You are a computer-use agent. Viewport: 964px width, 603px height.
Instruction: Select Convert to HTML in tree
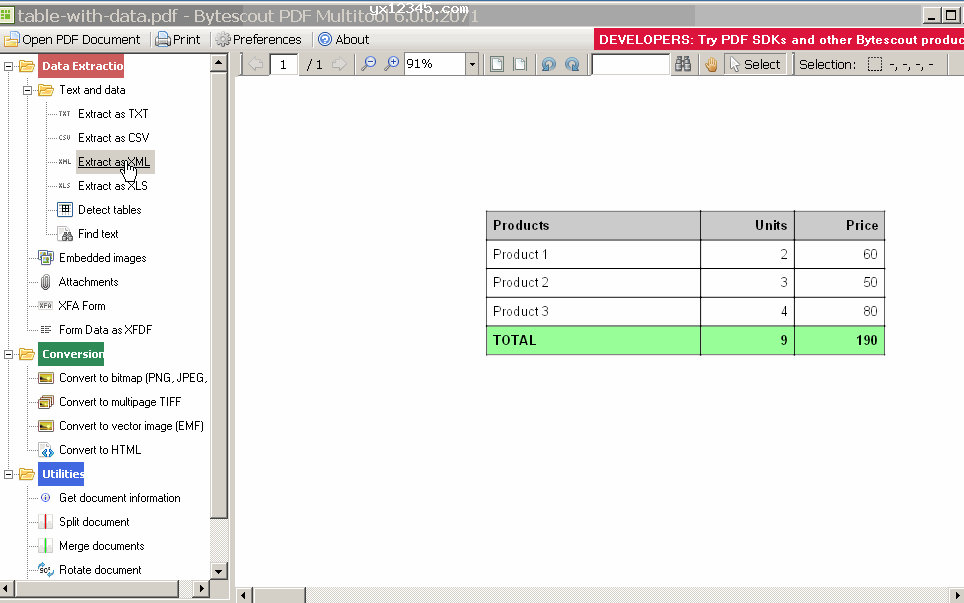(99, 450)
